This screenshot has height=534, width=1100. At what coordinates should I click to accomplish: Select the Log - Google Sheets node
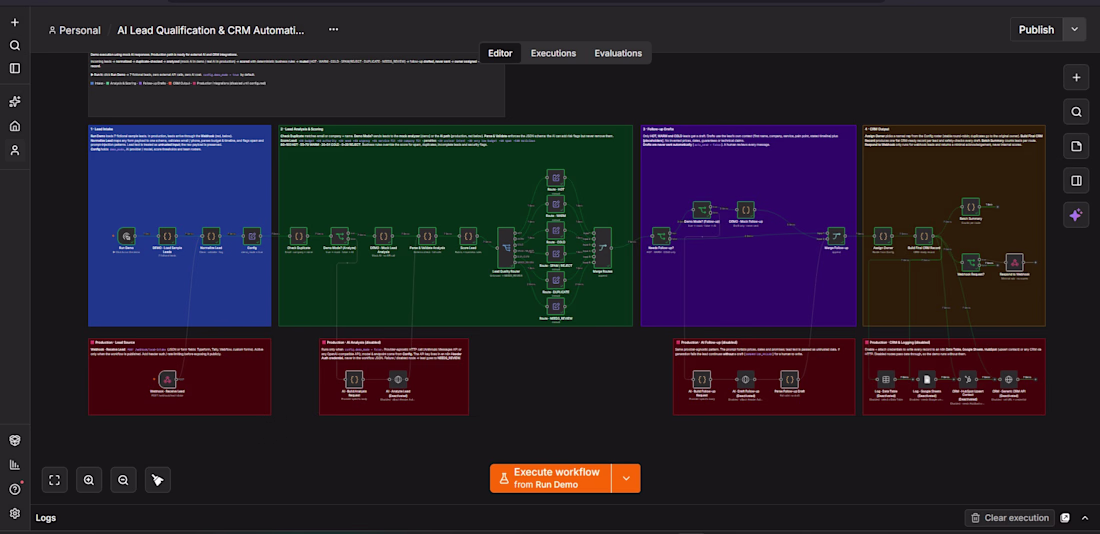(927, 380)
